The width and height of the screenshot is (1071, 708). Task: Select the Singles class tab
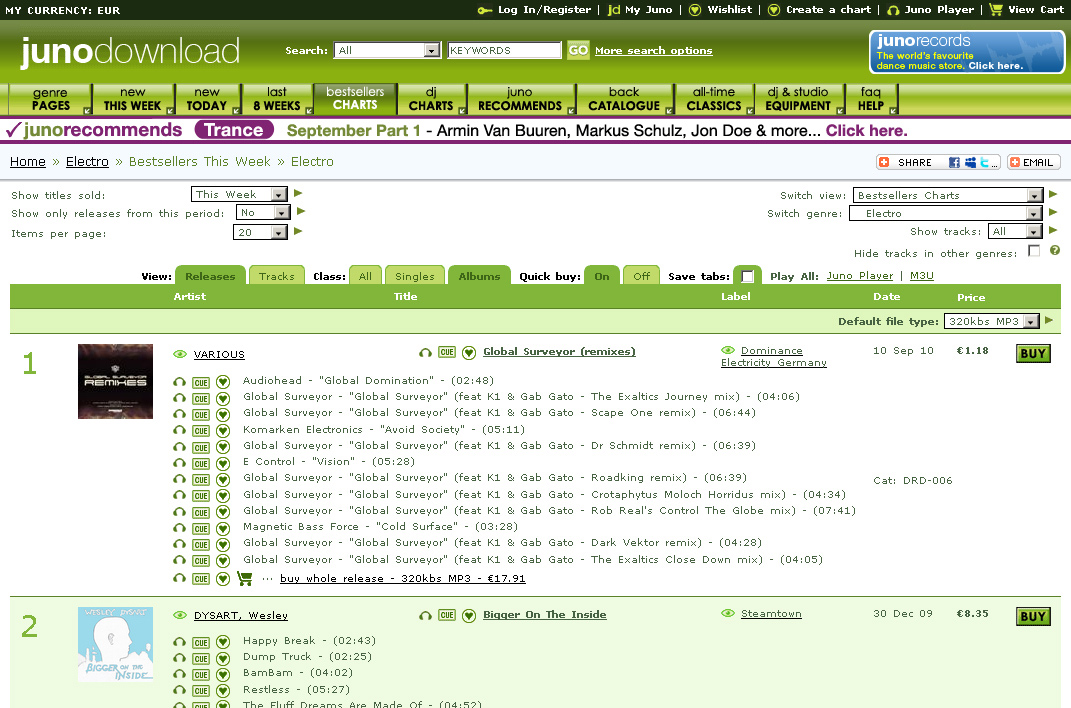tap(415, 276)
